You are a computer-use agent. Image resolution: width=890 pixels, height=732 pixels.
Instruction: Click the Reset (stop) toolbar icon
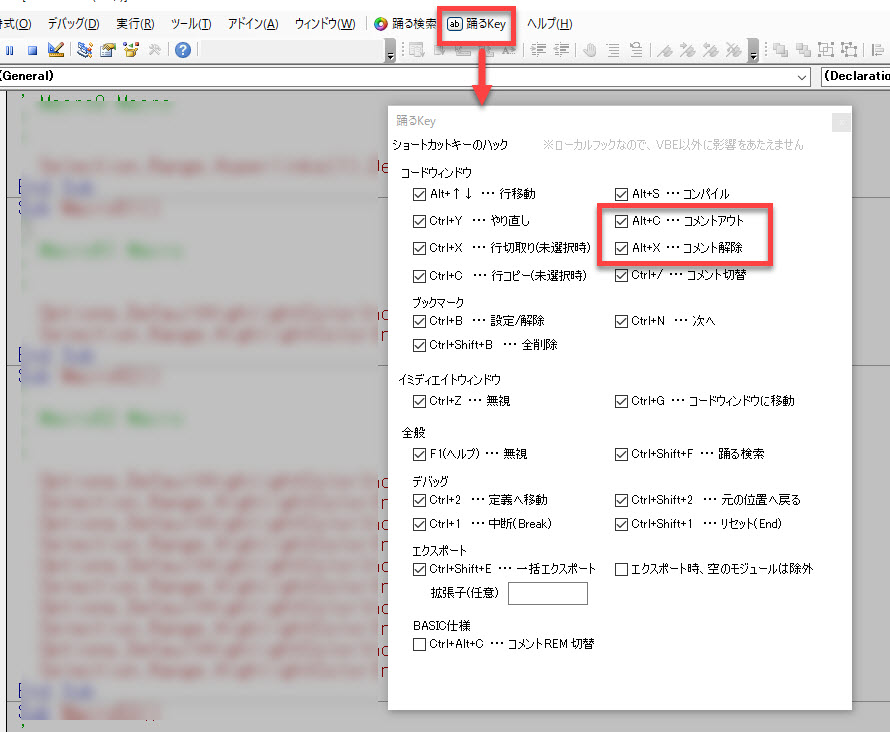click(32, 50)
